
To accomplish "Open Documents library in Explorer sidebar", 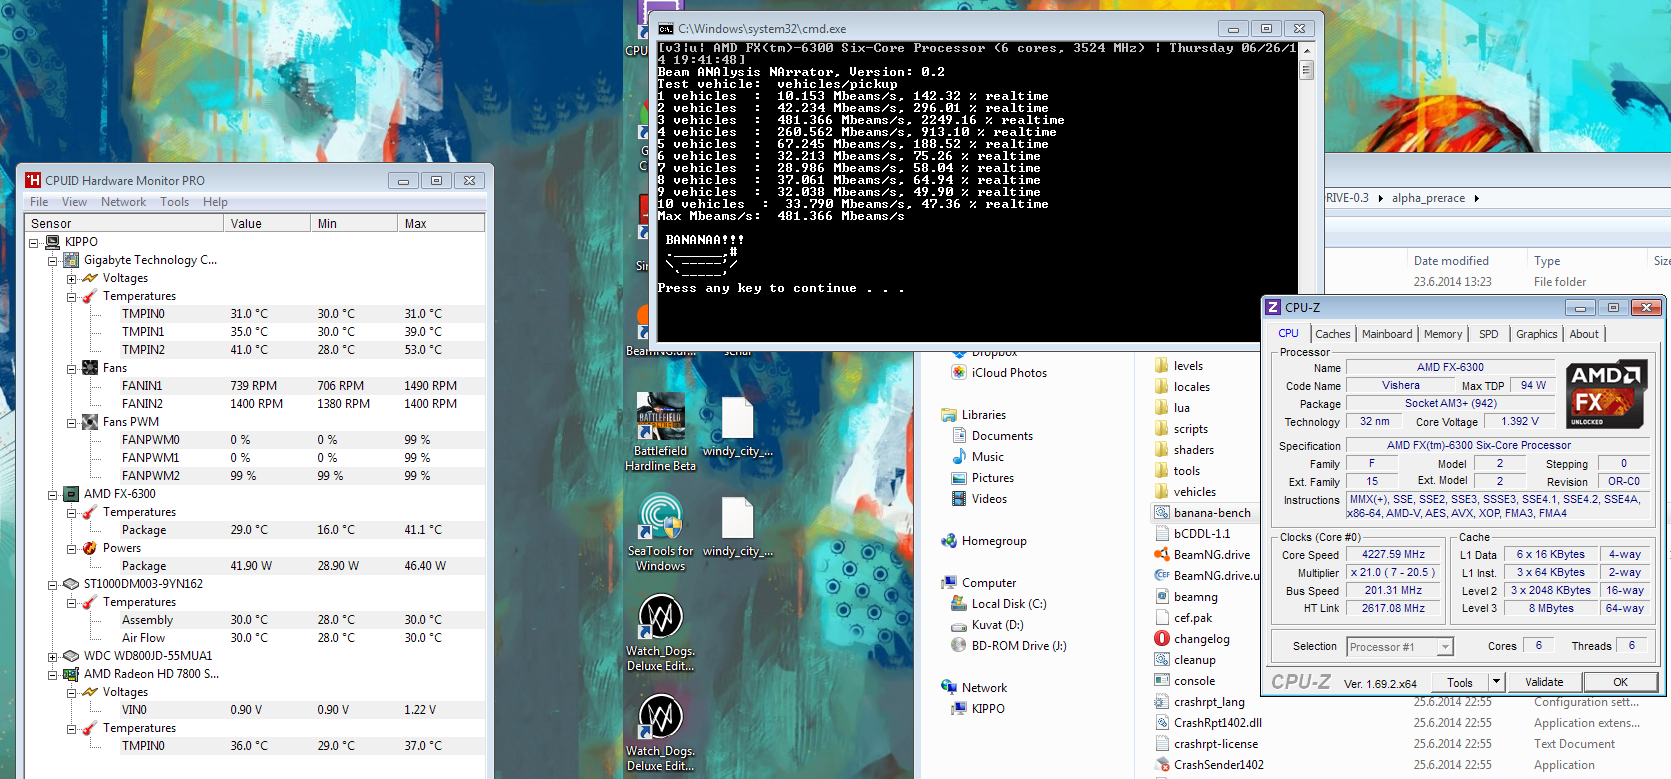I will pos(992,436).
